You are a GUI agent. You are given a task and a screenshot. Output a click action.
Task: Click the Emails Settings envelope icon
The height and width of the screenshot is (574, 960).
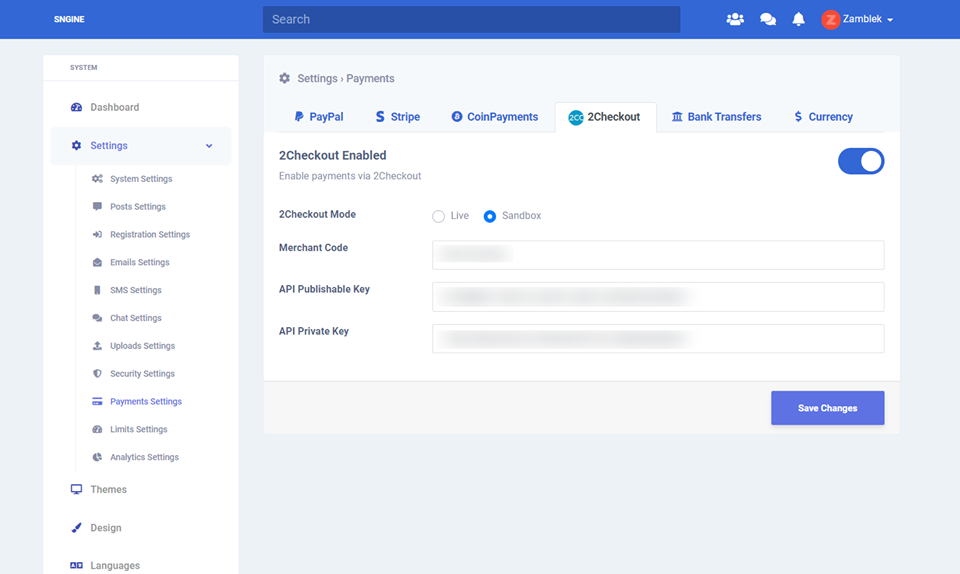[97, 262]
